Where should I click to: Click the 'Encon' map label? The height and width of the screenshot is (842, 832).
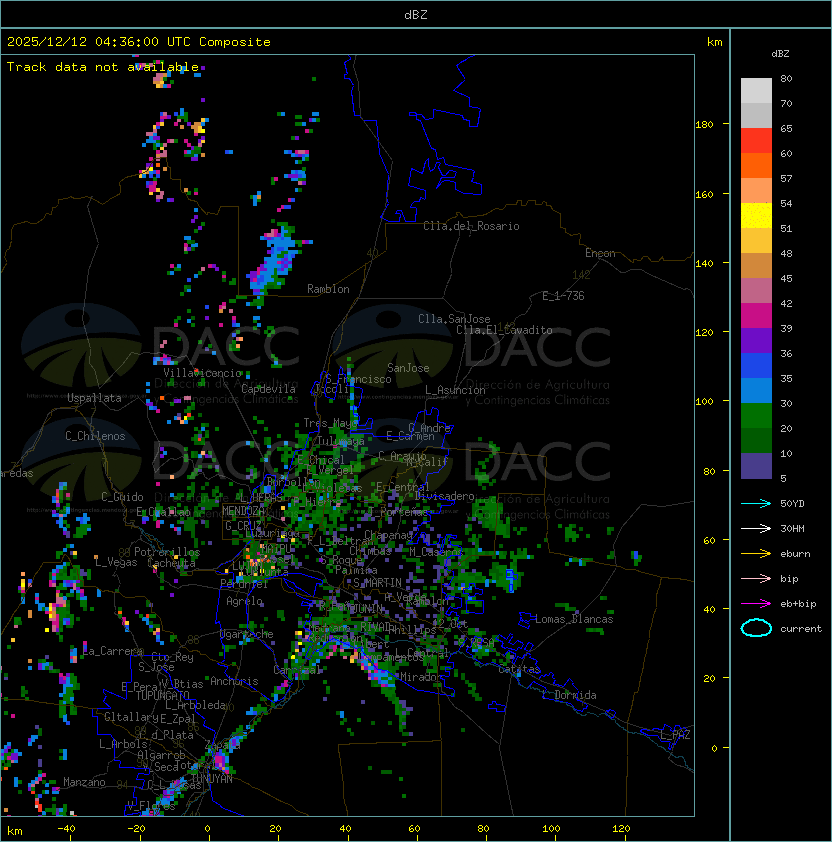600,253
